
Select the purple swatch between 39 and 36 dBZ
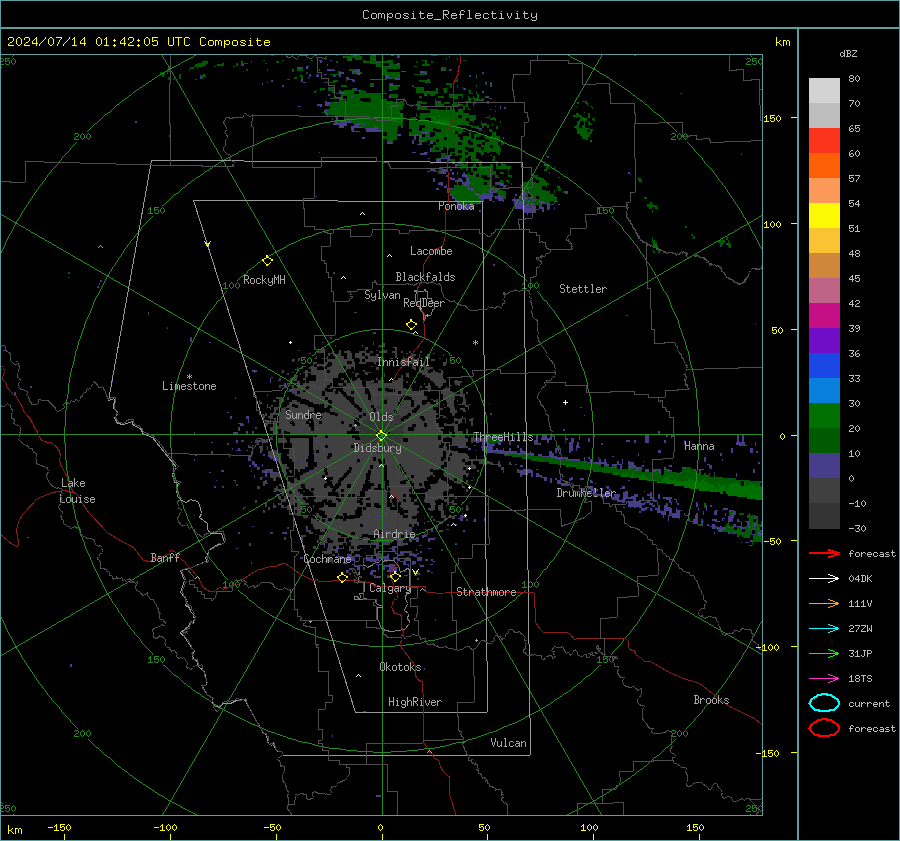[824, 340]
